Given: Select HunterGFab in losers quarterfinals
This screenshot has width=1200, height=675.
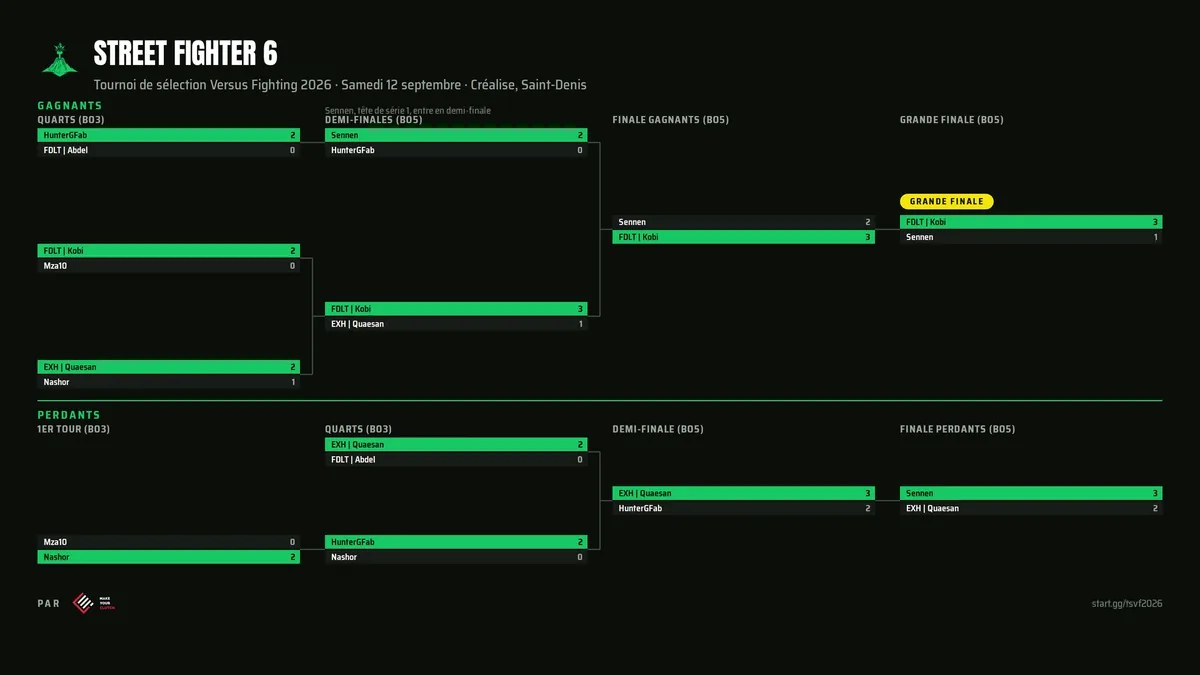Looking at the screenshot, I should click(456, 542).
